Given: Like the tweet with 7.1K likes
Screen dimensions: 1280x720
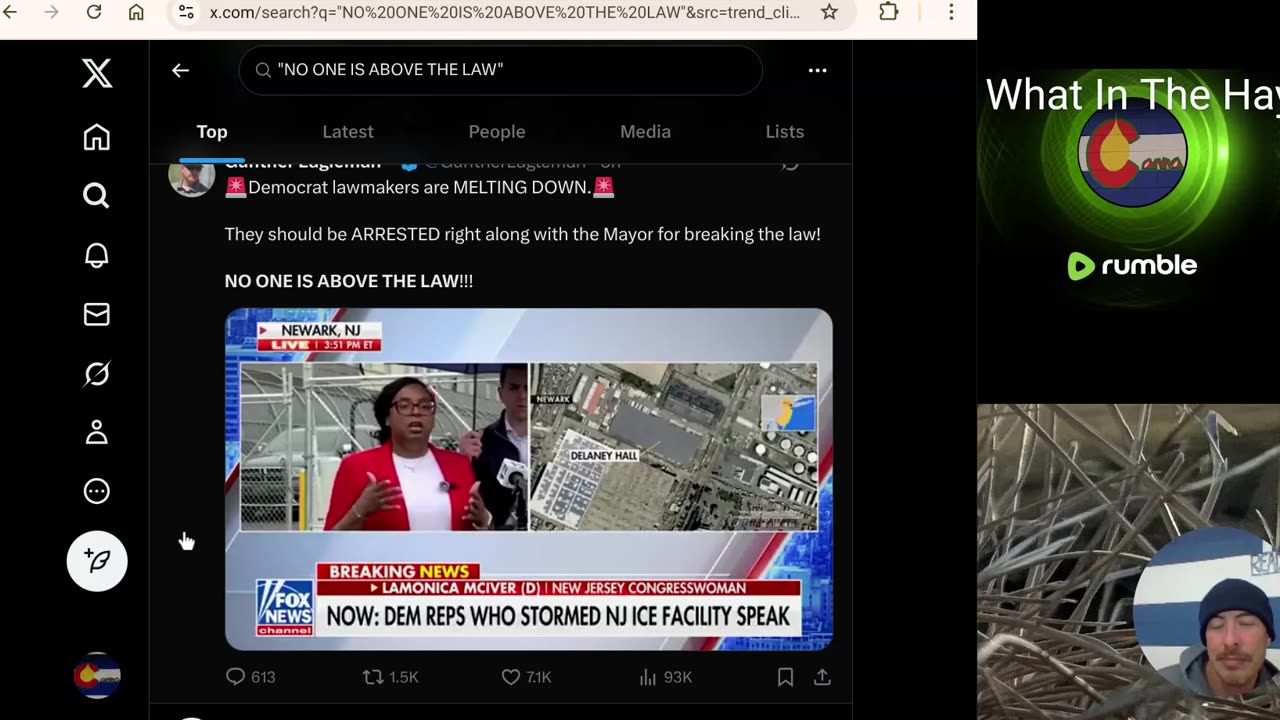Looking at the screenshot, I should [526, 677].
